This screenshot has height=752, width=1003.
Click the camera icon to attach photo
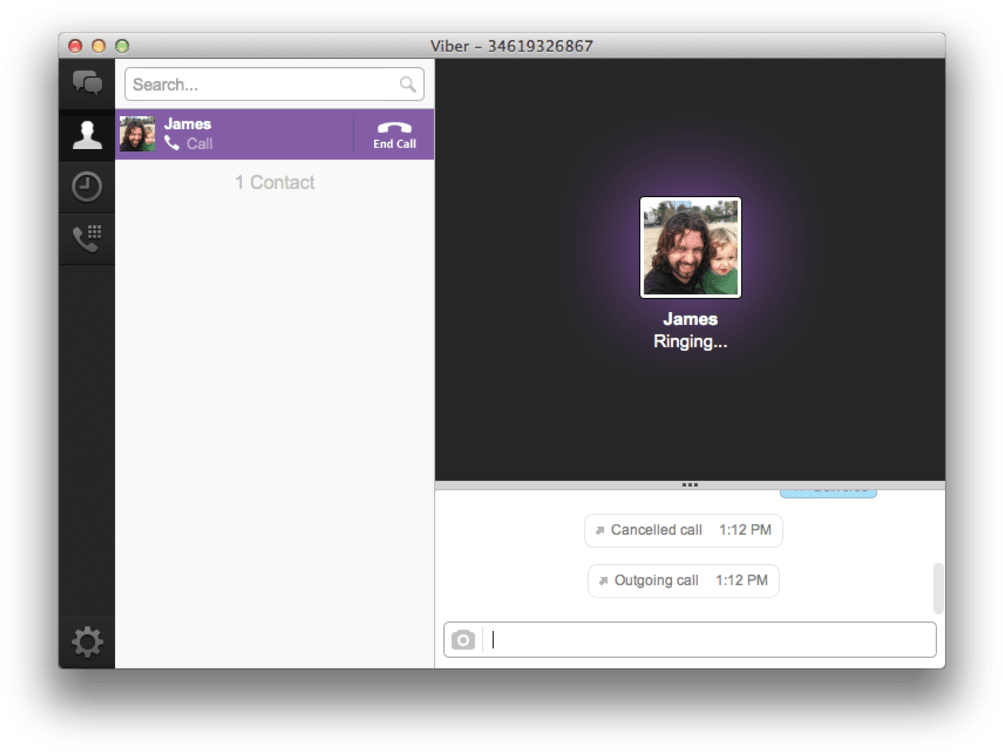[x=463, y=640]
